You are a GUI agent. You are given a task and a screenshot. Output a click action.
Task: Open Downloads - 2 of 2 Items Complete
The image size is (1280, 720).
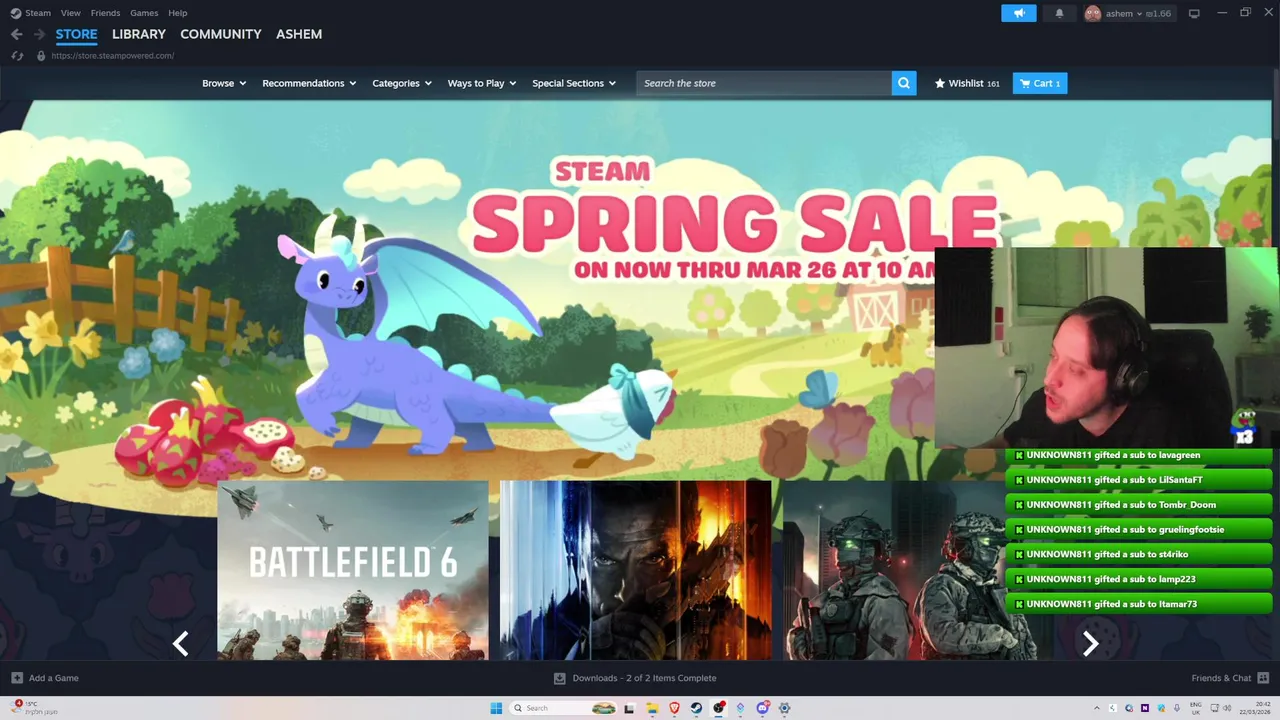pos(644,678)
